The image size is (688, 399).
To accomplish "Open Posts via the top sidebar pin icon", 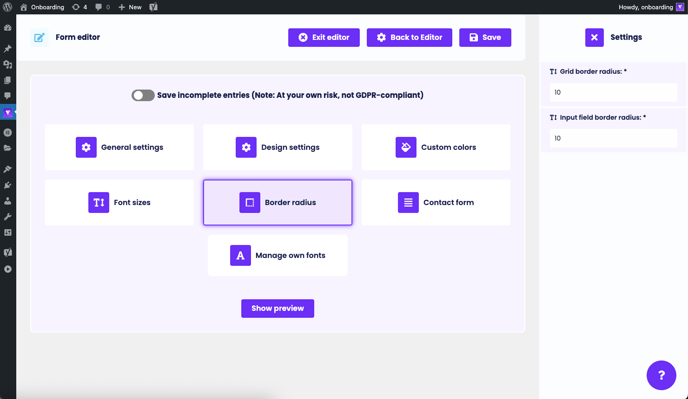I will point(7,48).
